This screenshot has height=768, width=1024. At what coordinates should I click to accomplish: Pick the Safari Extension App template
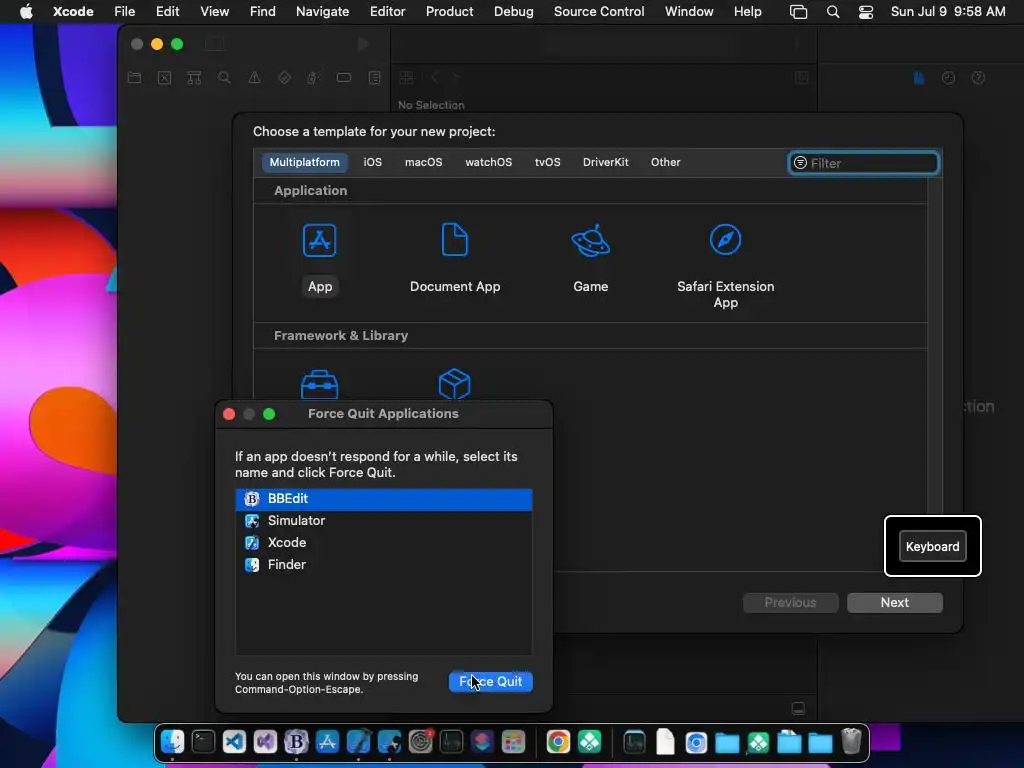[725, 266]
